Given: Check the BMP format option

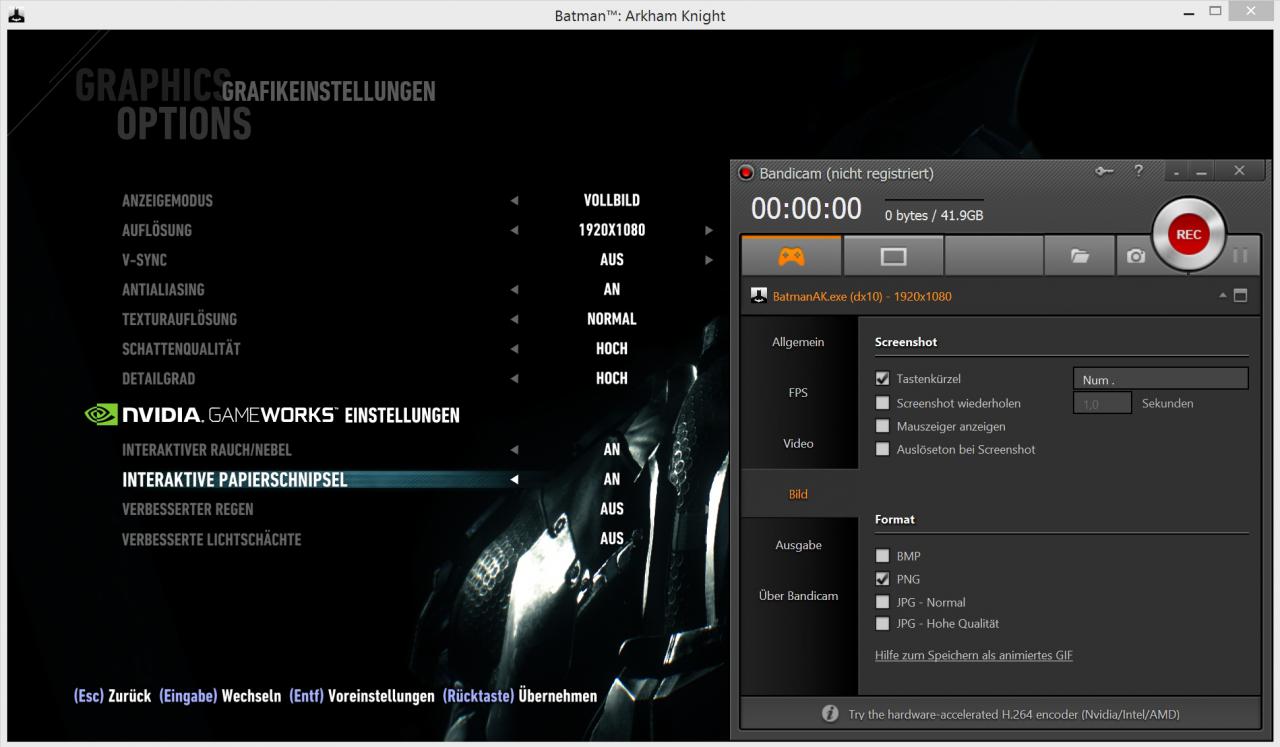Looking at the screenshot, I should pos(882,556).
